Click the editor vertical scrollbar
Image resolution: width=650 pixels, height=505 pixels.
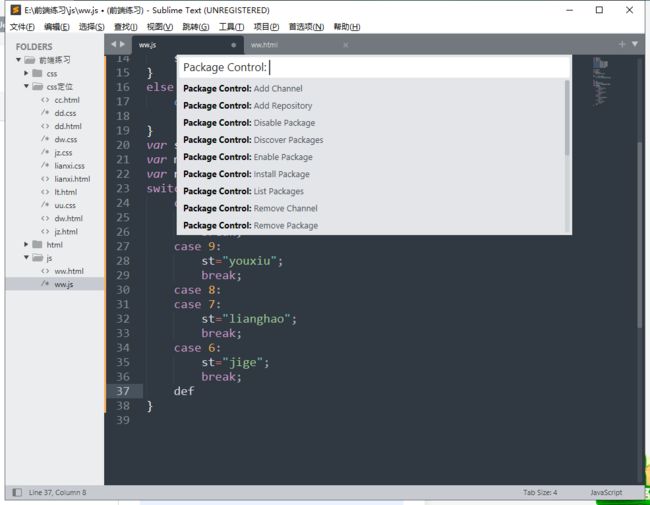pos(639,234)
